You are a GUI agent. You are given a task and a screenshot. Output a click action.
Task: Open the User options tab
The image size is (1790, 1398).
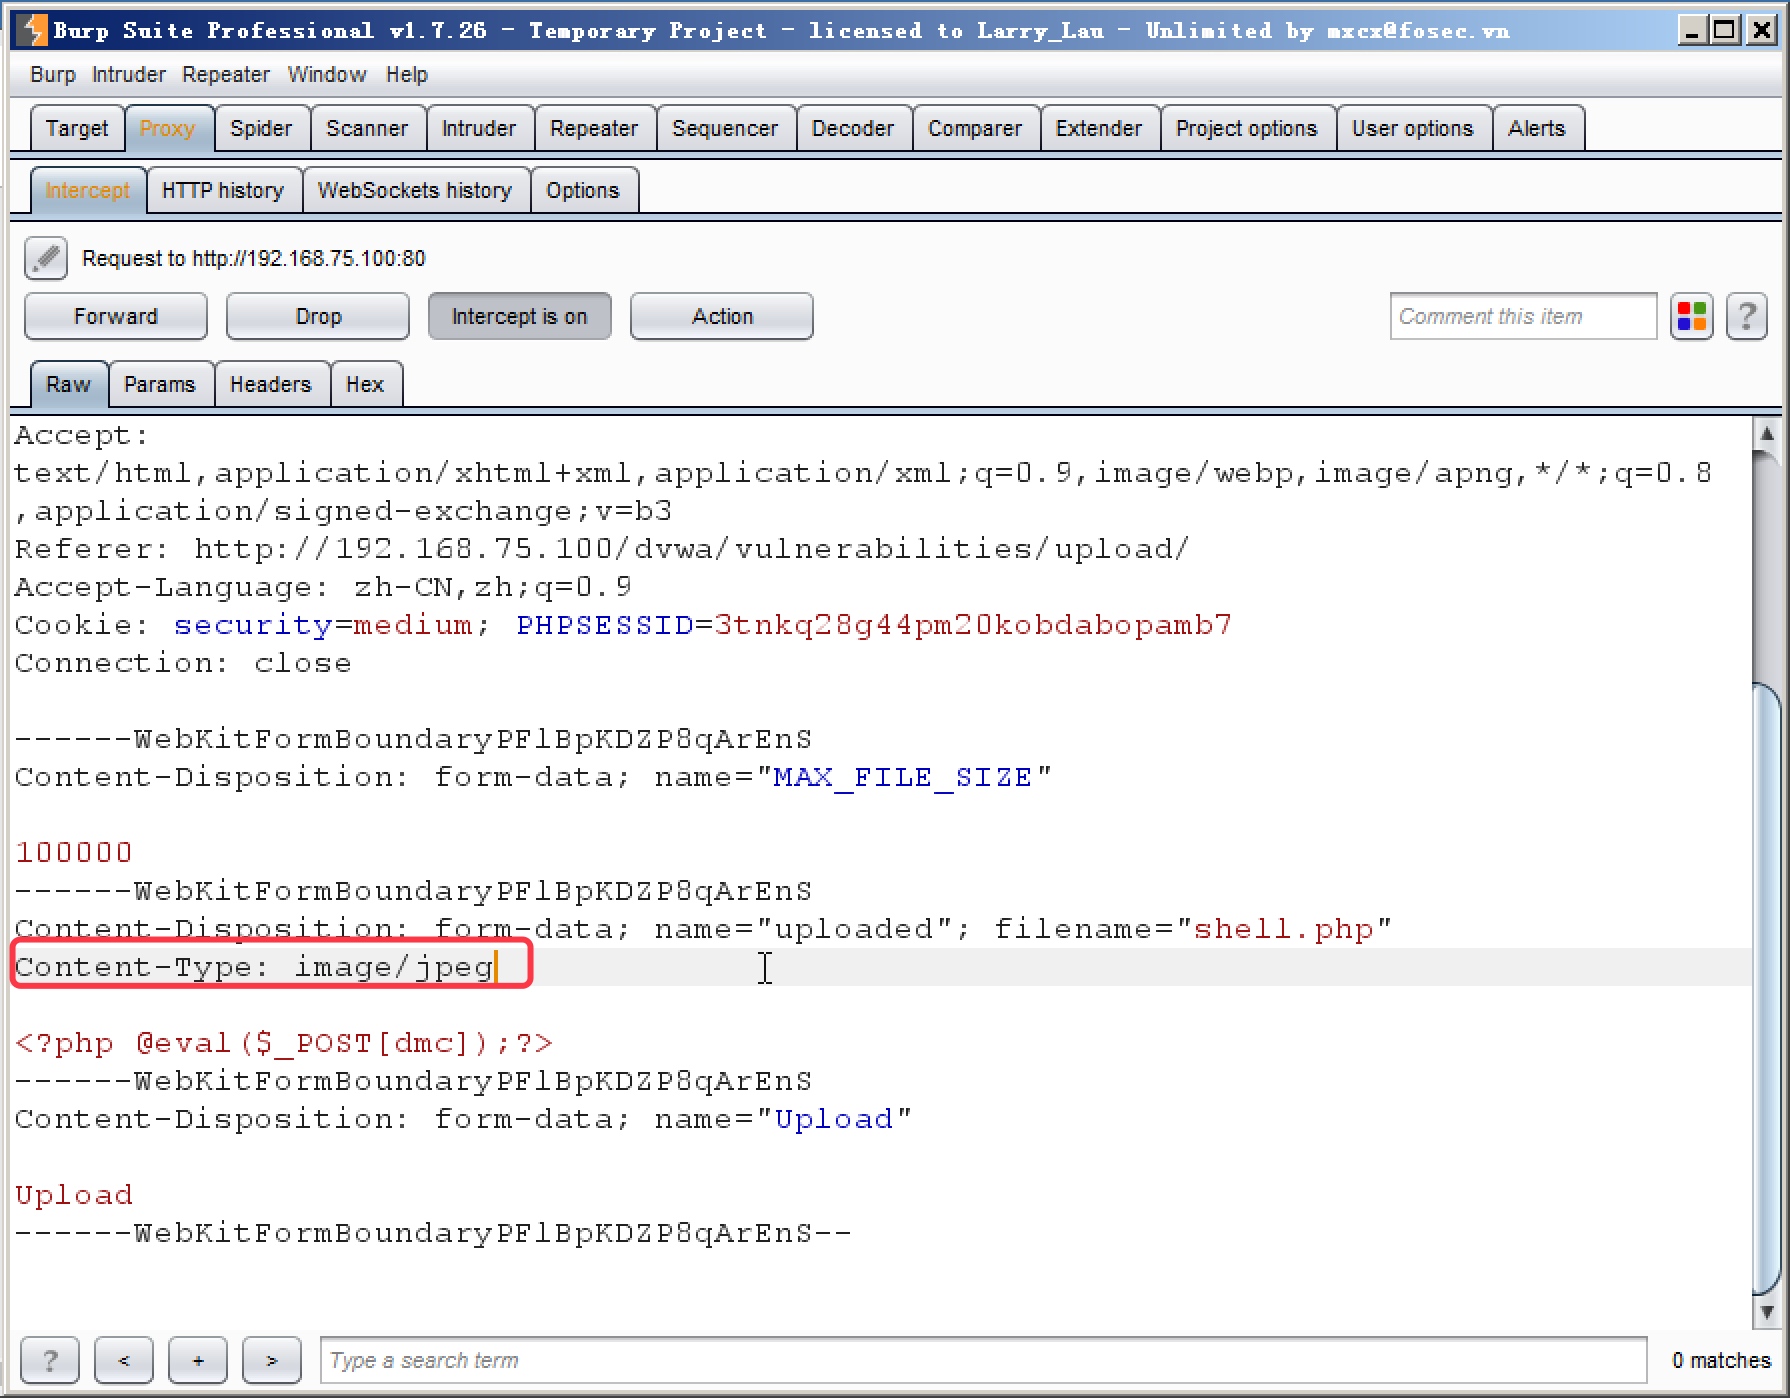tap(1413, 129)
